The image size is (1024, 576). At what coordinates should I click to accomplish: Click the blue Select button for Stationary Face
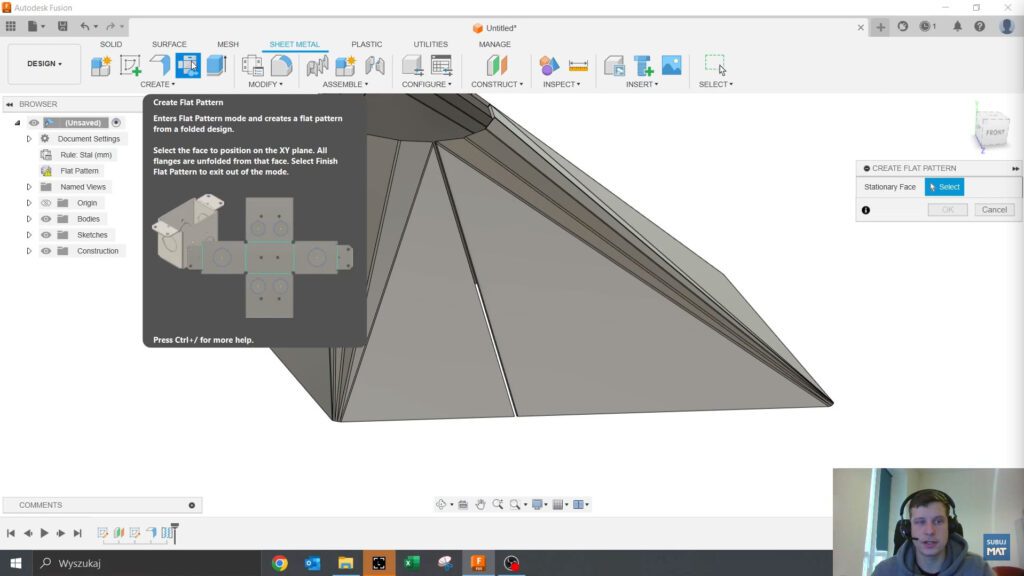(x=944, y=187)
